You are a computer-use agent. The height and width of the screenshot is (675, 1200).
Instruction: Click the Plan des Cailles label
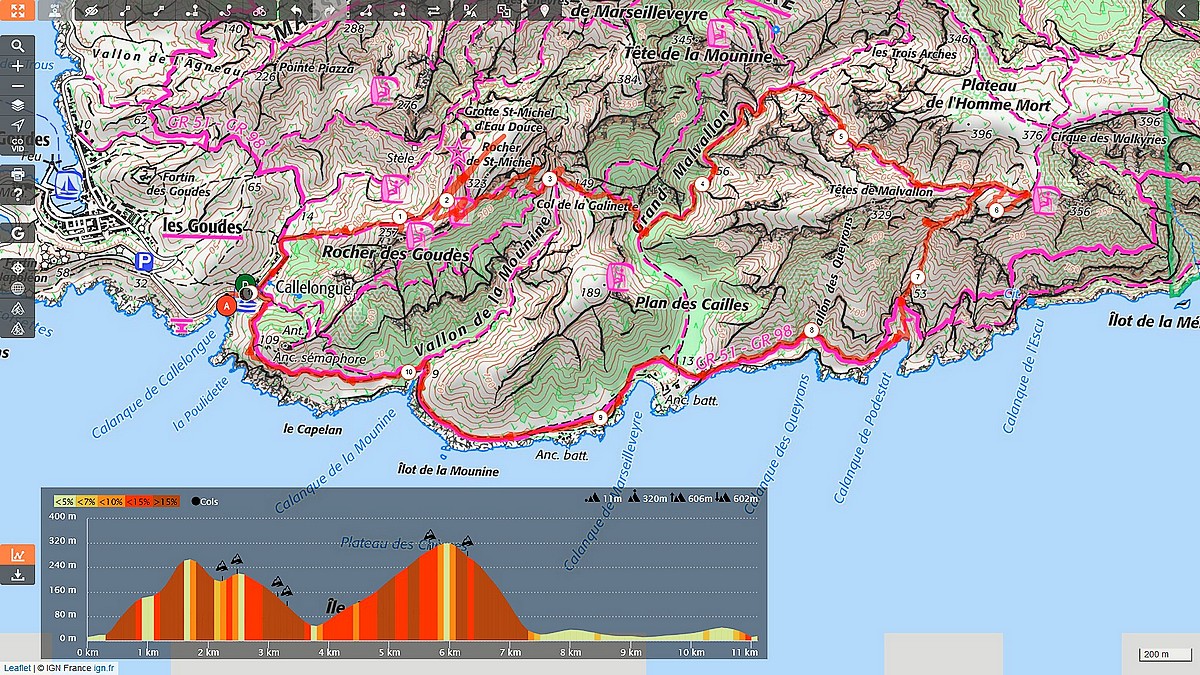point(691,304)
